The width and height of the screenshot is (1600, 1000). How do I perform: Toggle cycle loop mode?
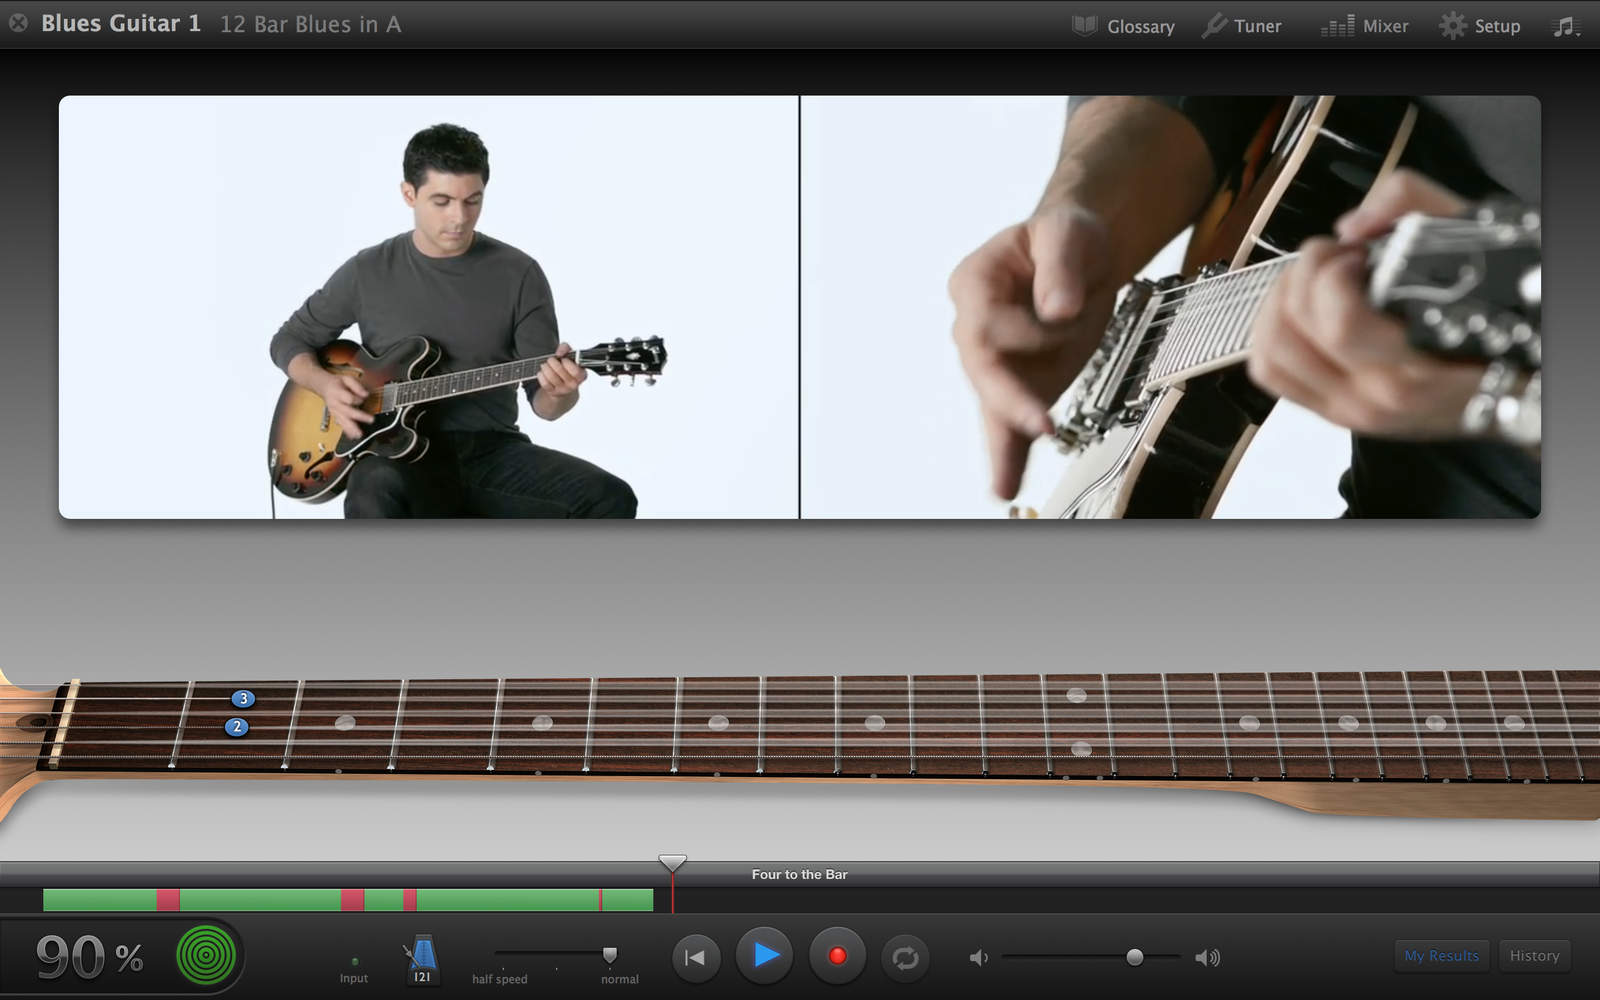(905, 958)
